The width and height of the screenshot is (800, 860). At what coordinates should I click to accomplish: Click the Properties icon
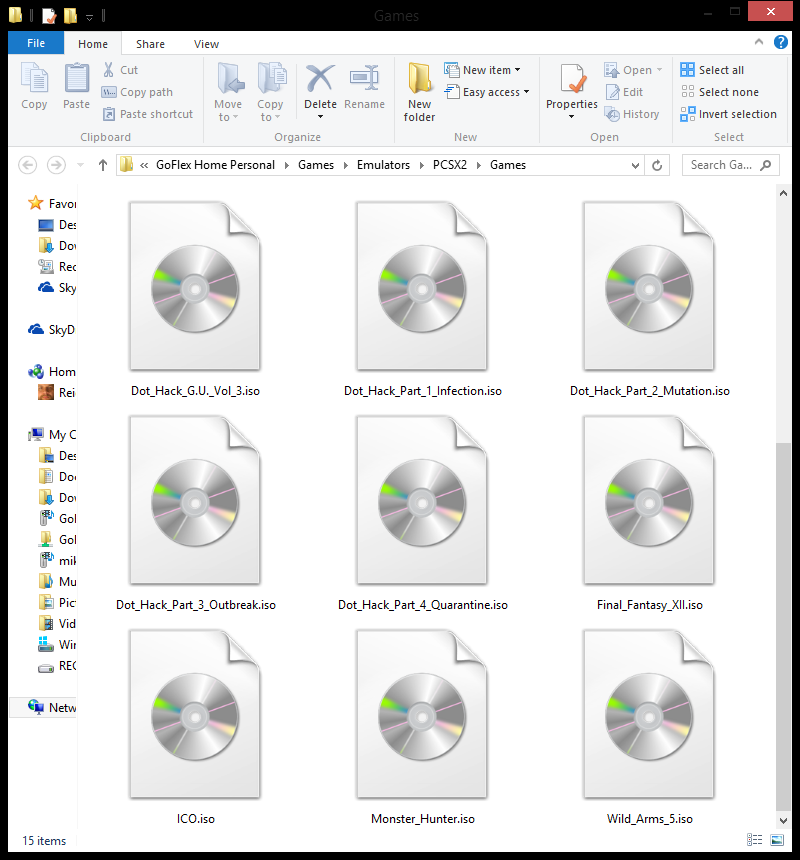tap(572, 78)
